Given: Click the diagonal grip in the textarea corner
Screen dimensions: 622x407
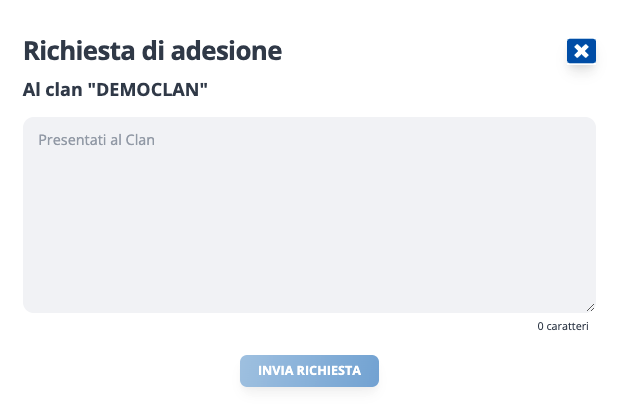Looking at the screenshot, I should [x=590, y=307].
